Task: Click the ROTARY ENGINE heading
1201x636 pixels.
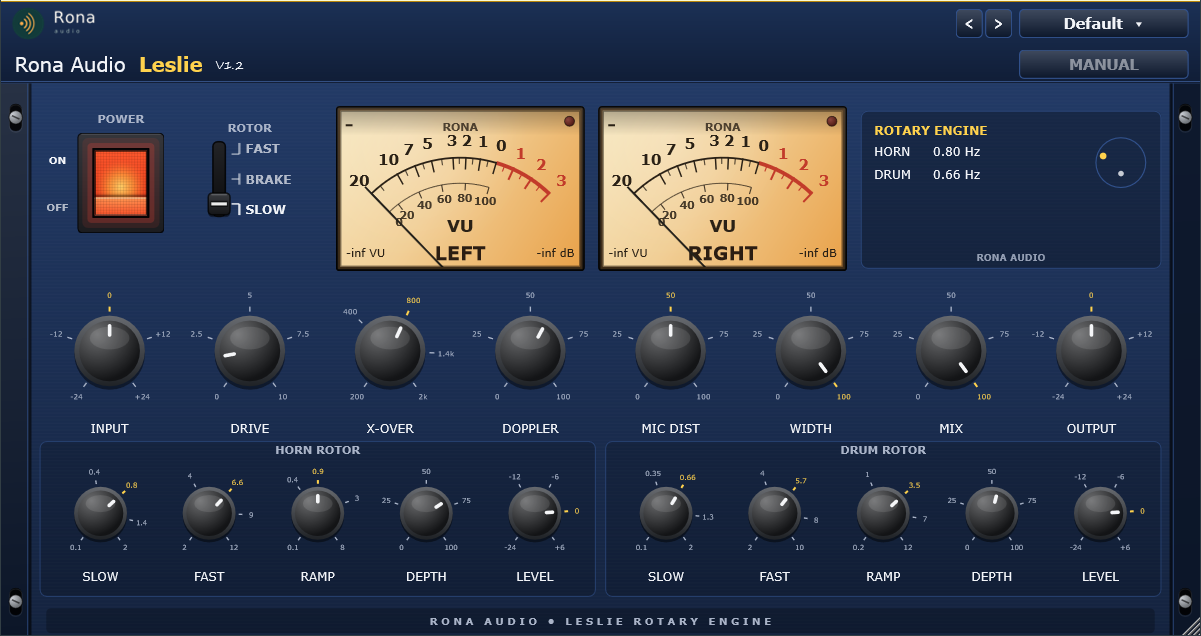Action: coord(931,130)
